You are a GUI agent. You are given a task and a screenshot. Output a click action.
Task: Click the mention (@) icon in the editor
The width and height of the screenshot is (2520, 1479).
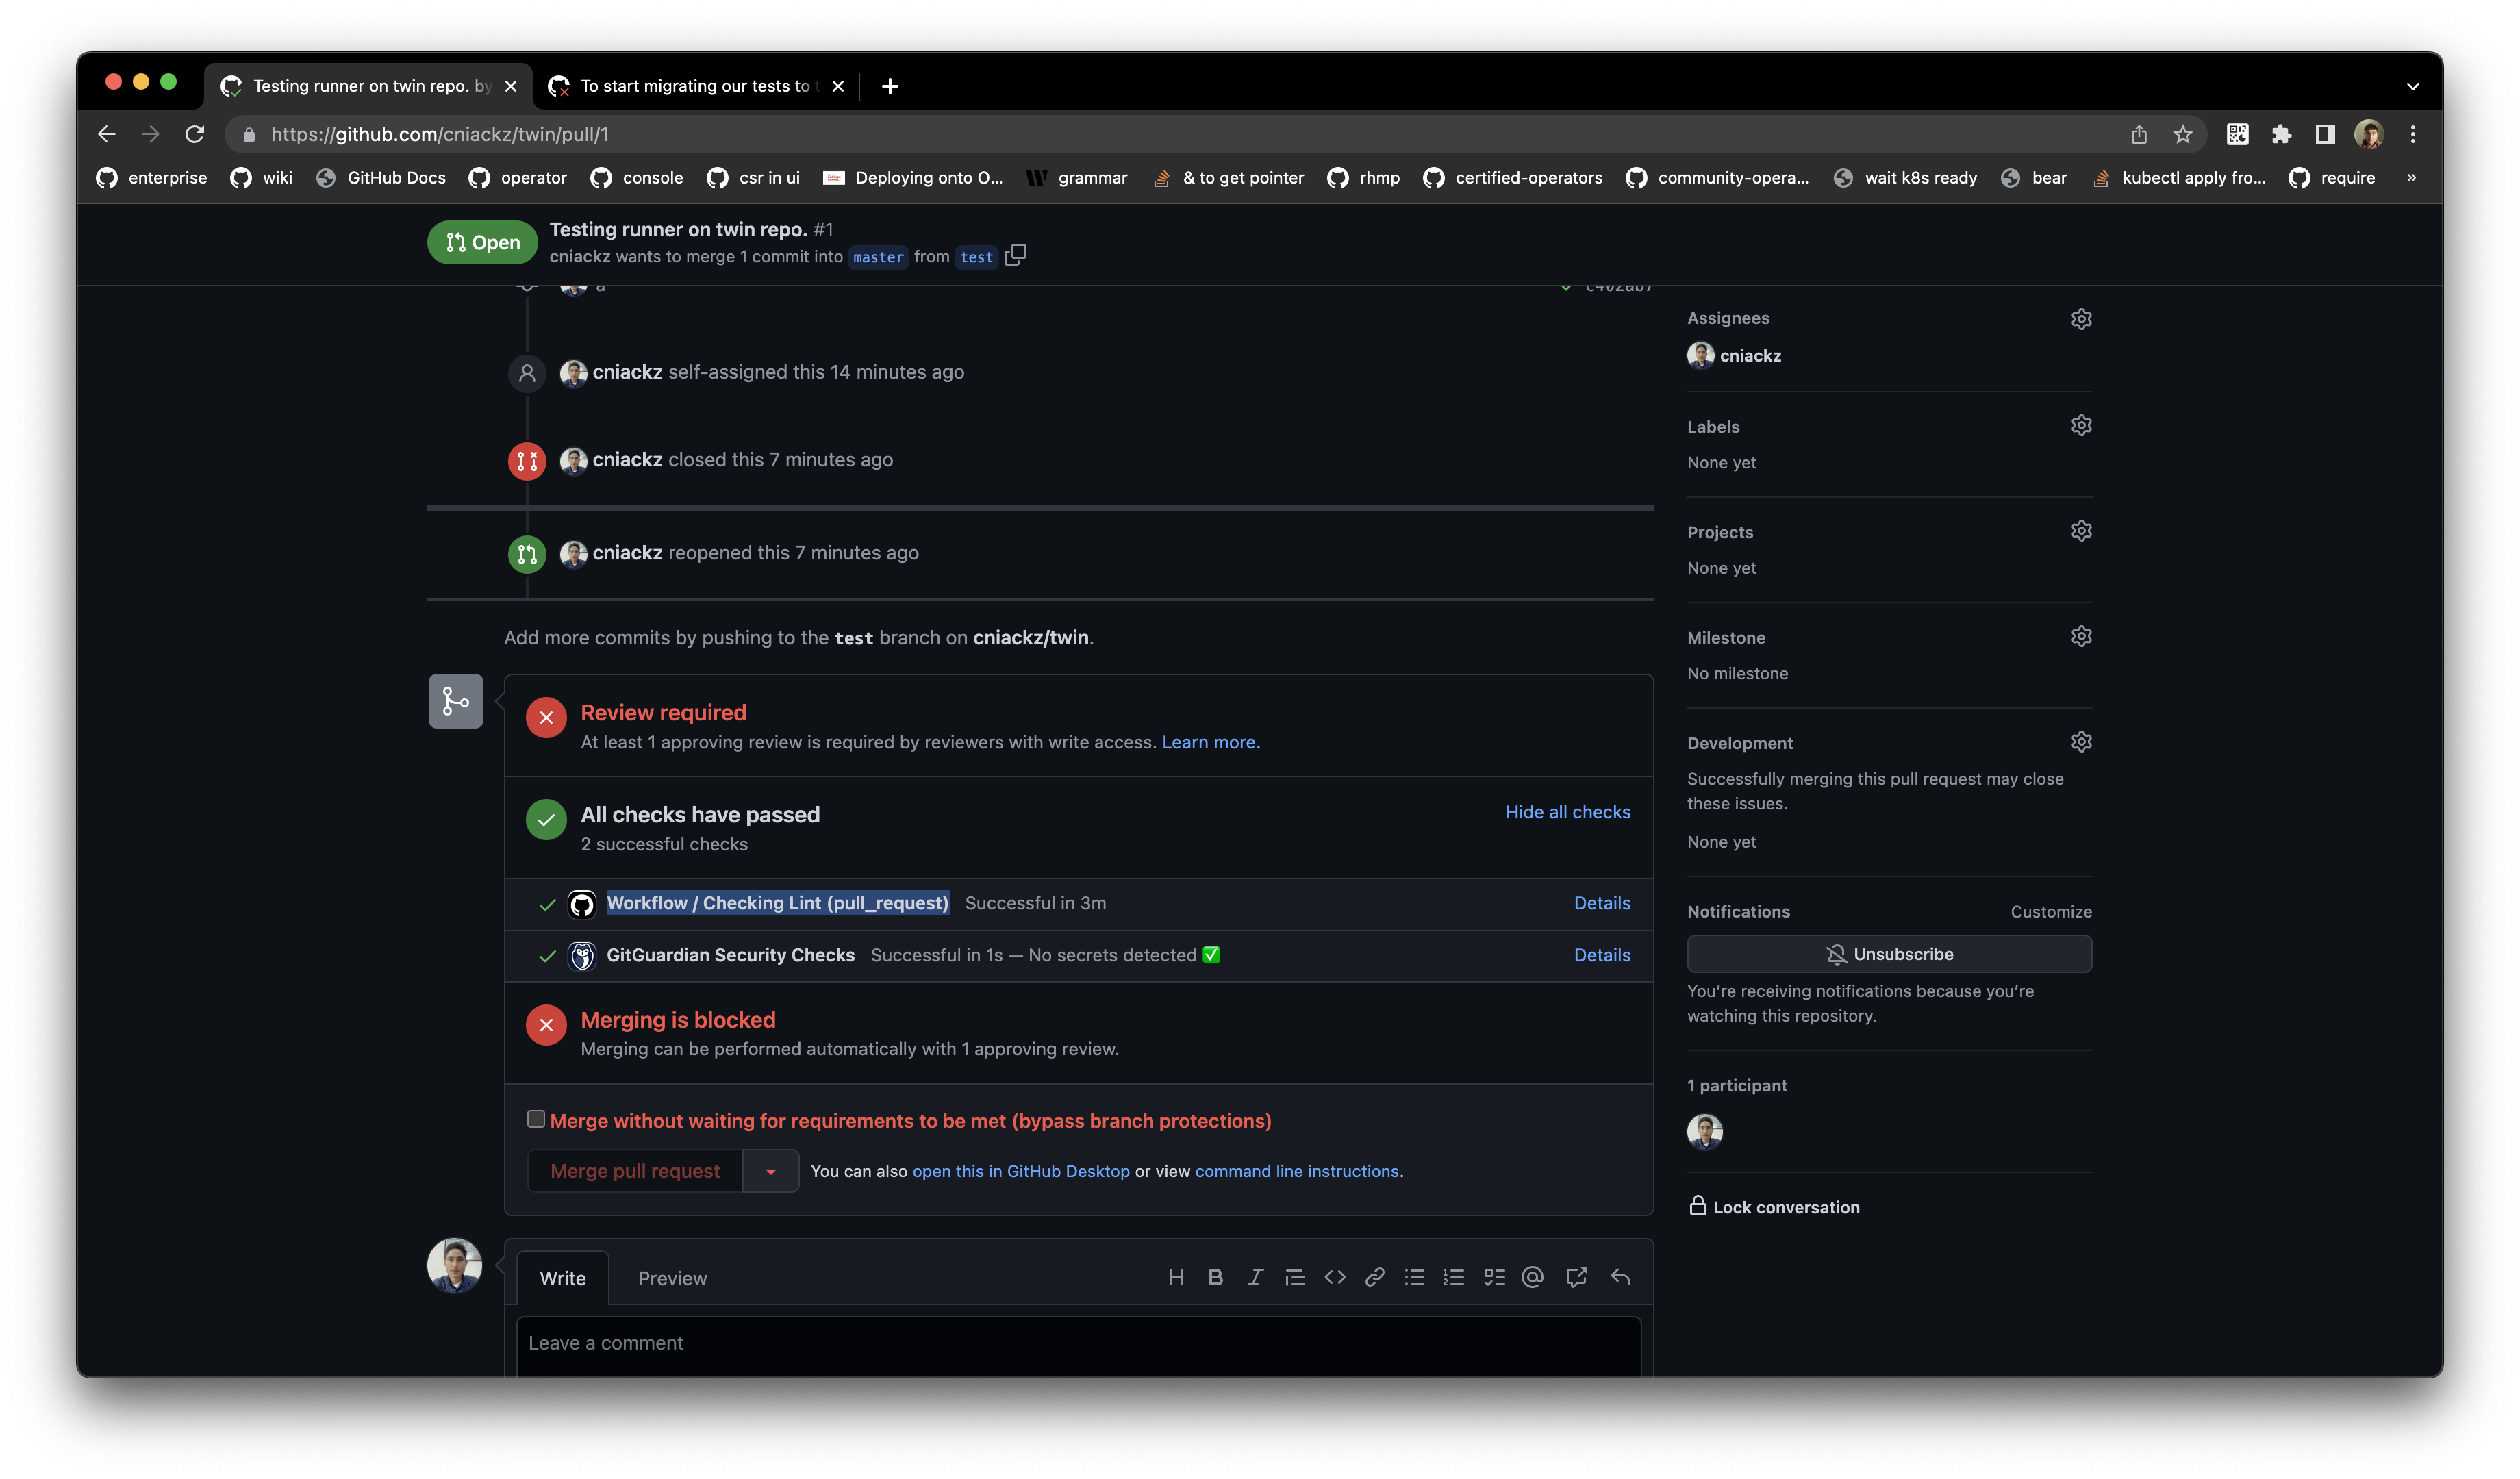(x=1532, y=1277)
